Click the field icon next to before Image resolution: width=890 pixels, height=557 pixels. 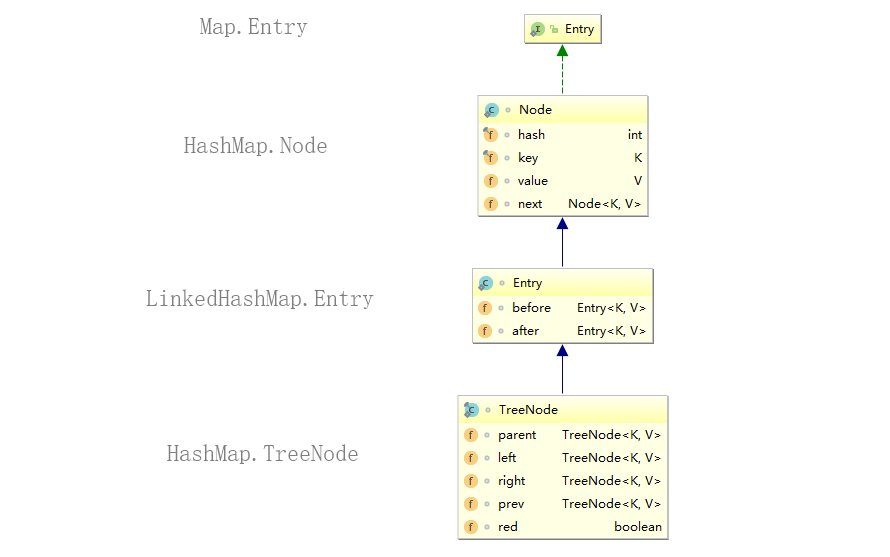(485, 308)
